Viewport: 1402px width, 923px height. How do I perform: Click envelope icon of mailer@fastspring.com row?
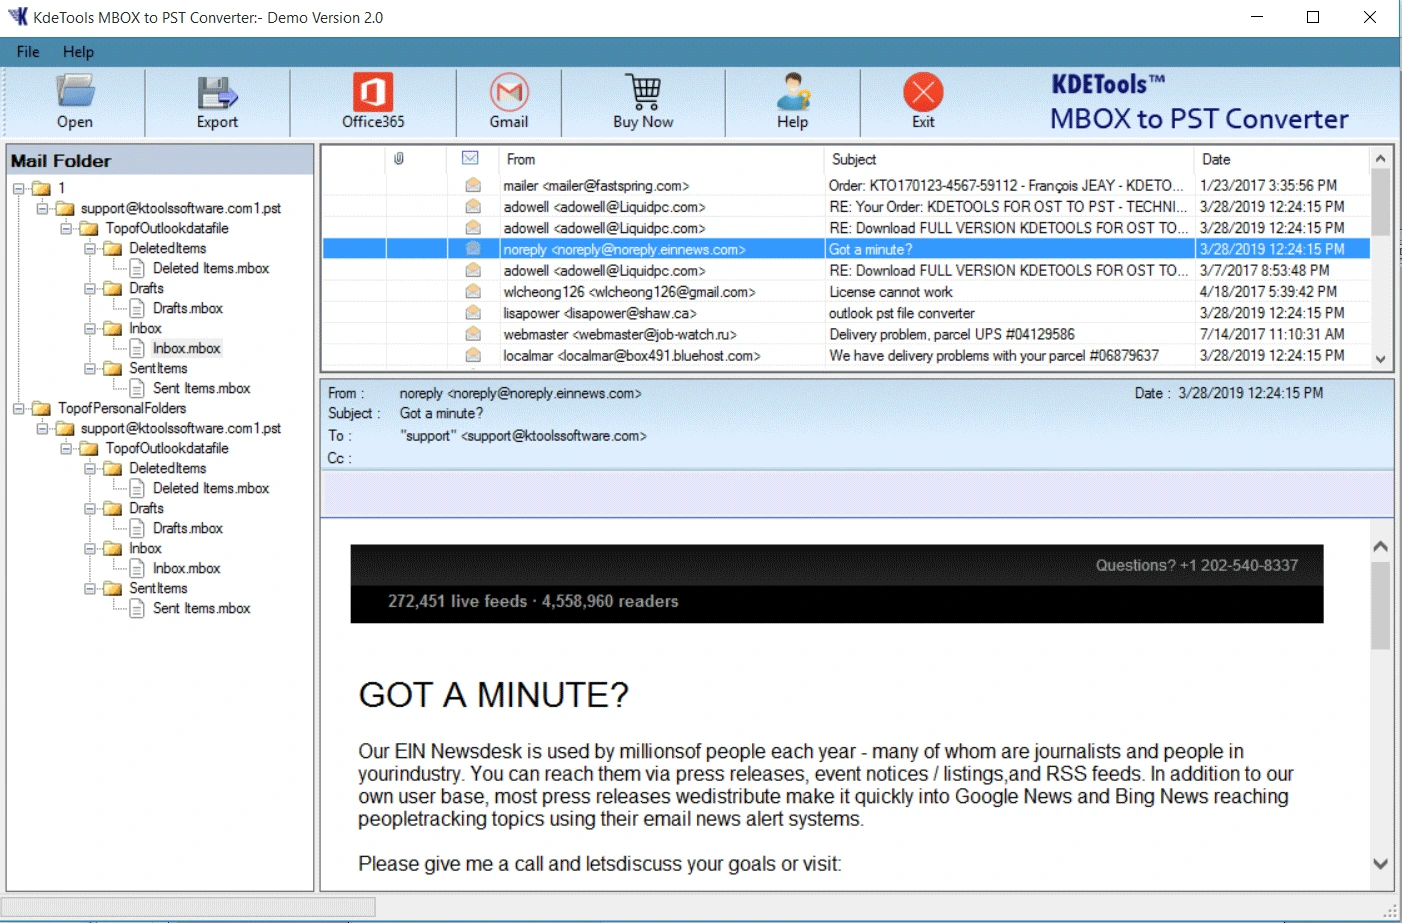[473, 185]
